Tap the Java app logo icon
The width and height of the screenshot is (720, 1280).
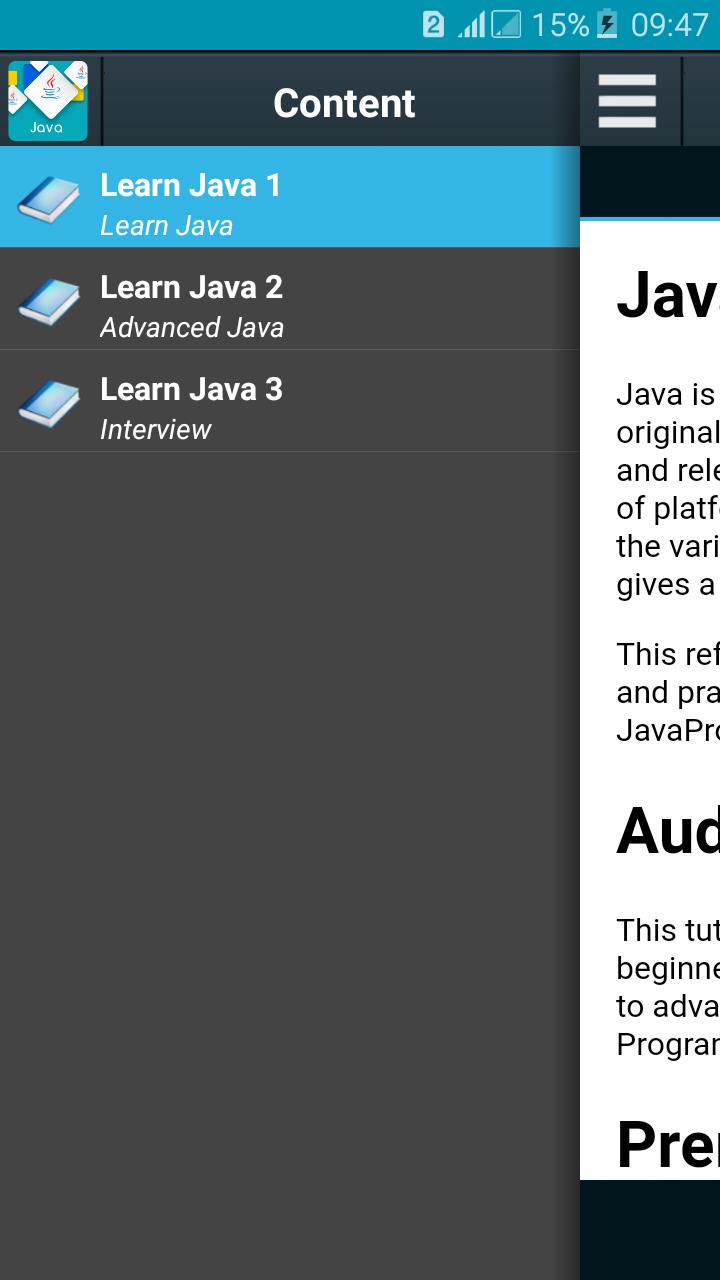pyautogui.click(x=48, y=101)
